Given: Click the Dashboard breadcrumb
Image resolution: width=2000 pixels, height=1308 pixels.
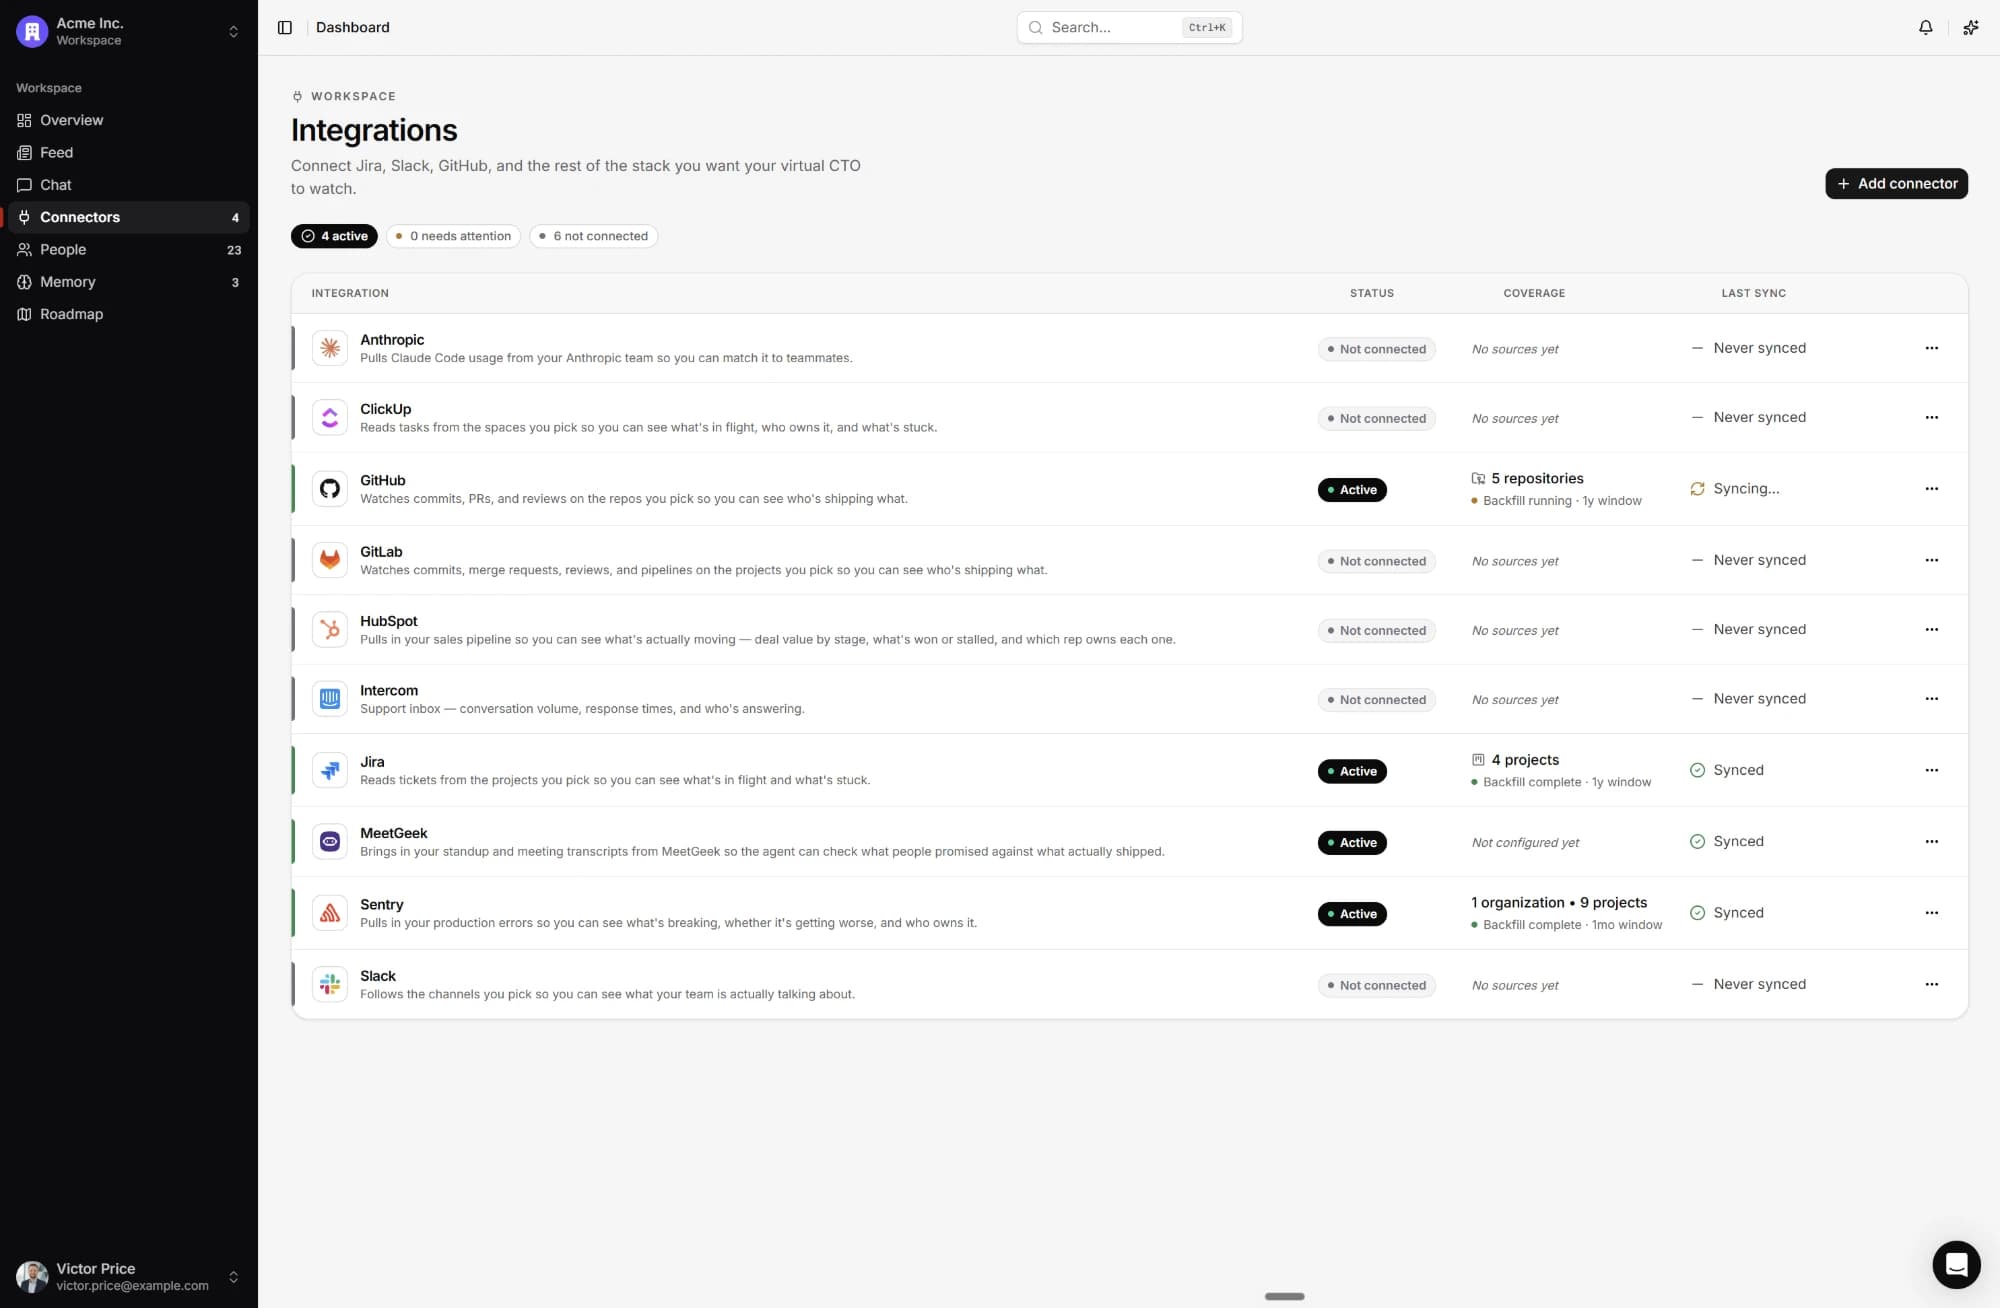Looking at the screenshot, I should tap(353, 27).
